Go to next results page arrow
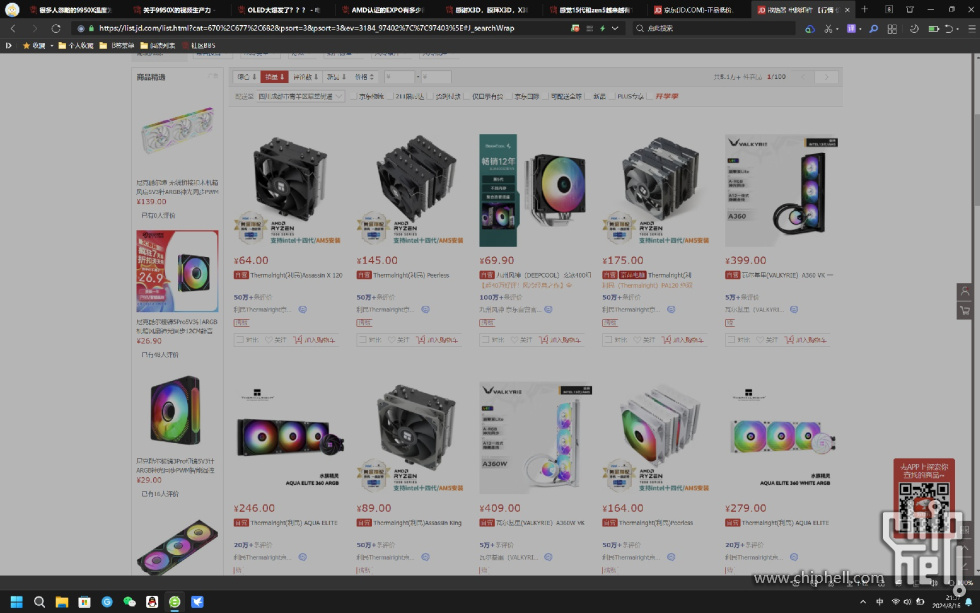Viewport: 980px width, 613px height. point(826,77)
